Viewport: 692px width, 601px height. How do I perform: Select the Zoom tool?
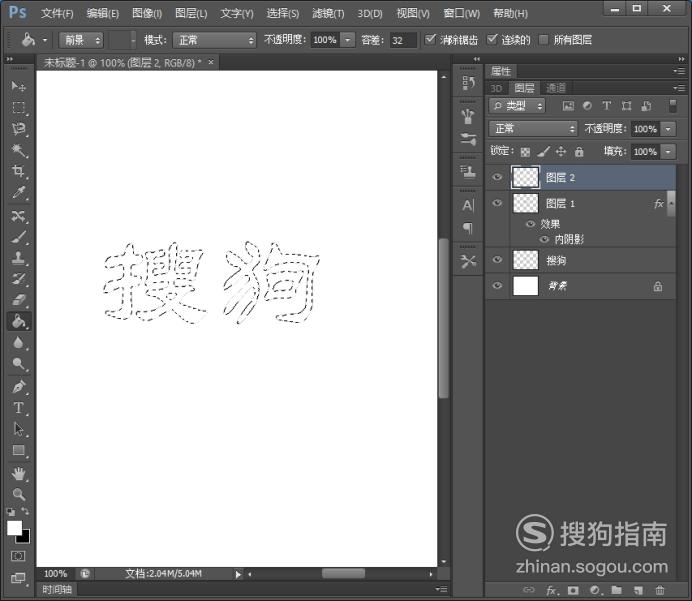pos(18,494)
